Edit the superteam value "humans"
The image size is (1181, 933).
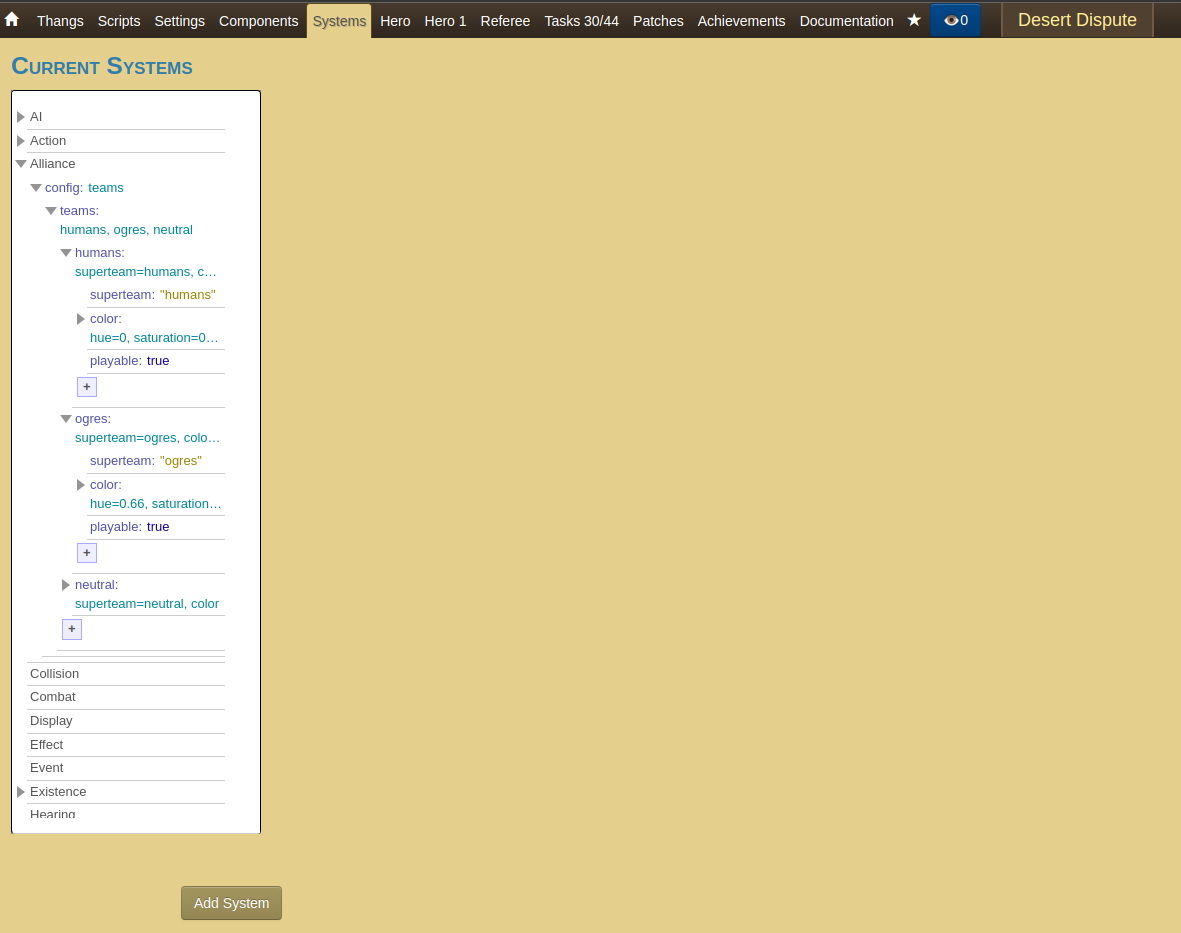point(188,294)
